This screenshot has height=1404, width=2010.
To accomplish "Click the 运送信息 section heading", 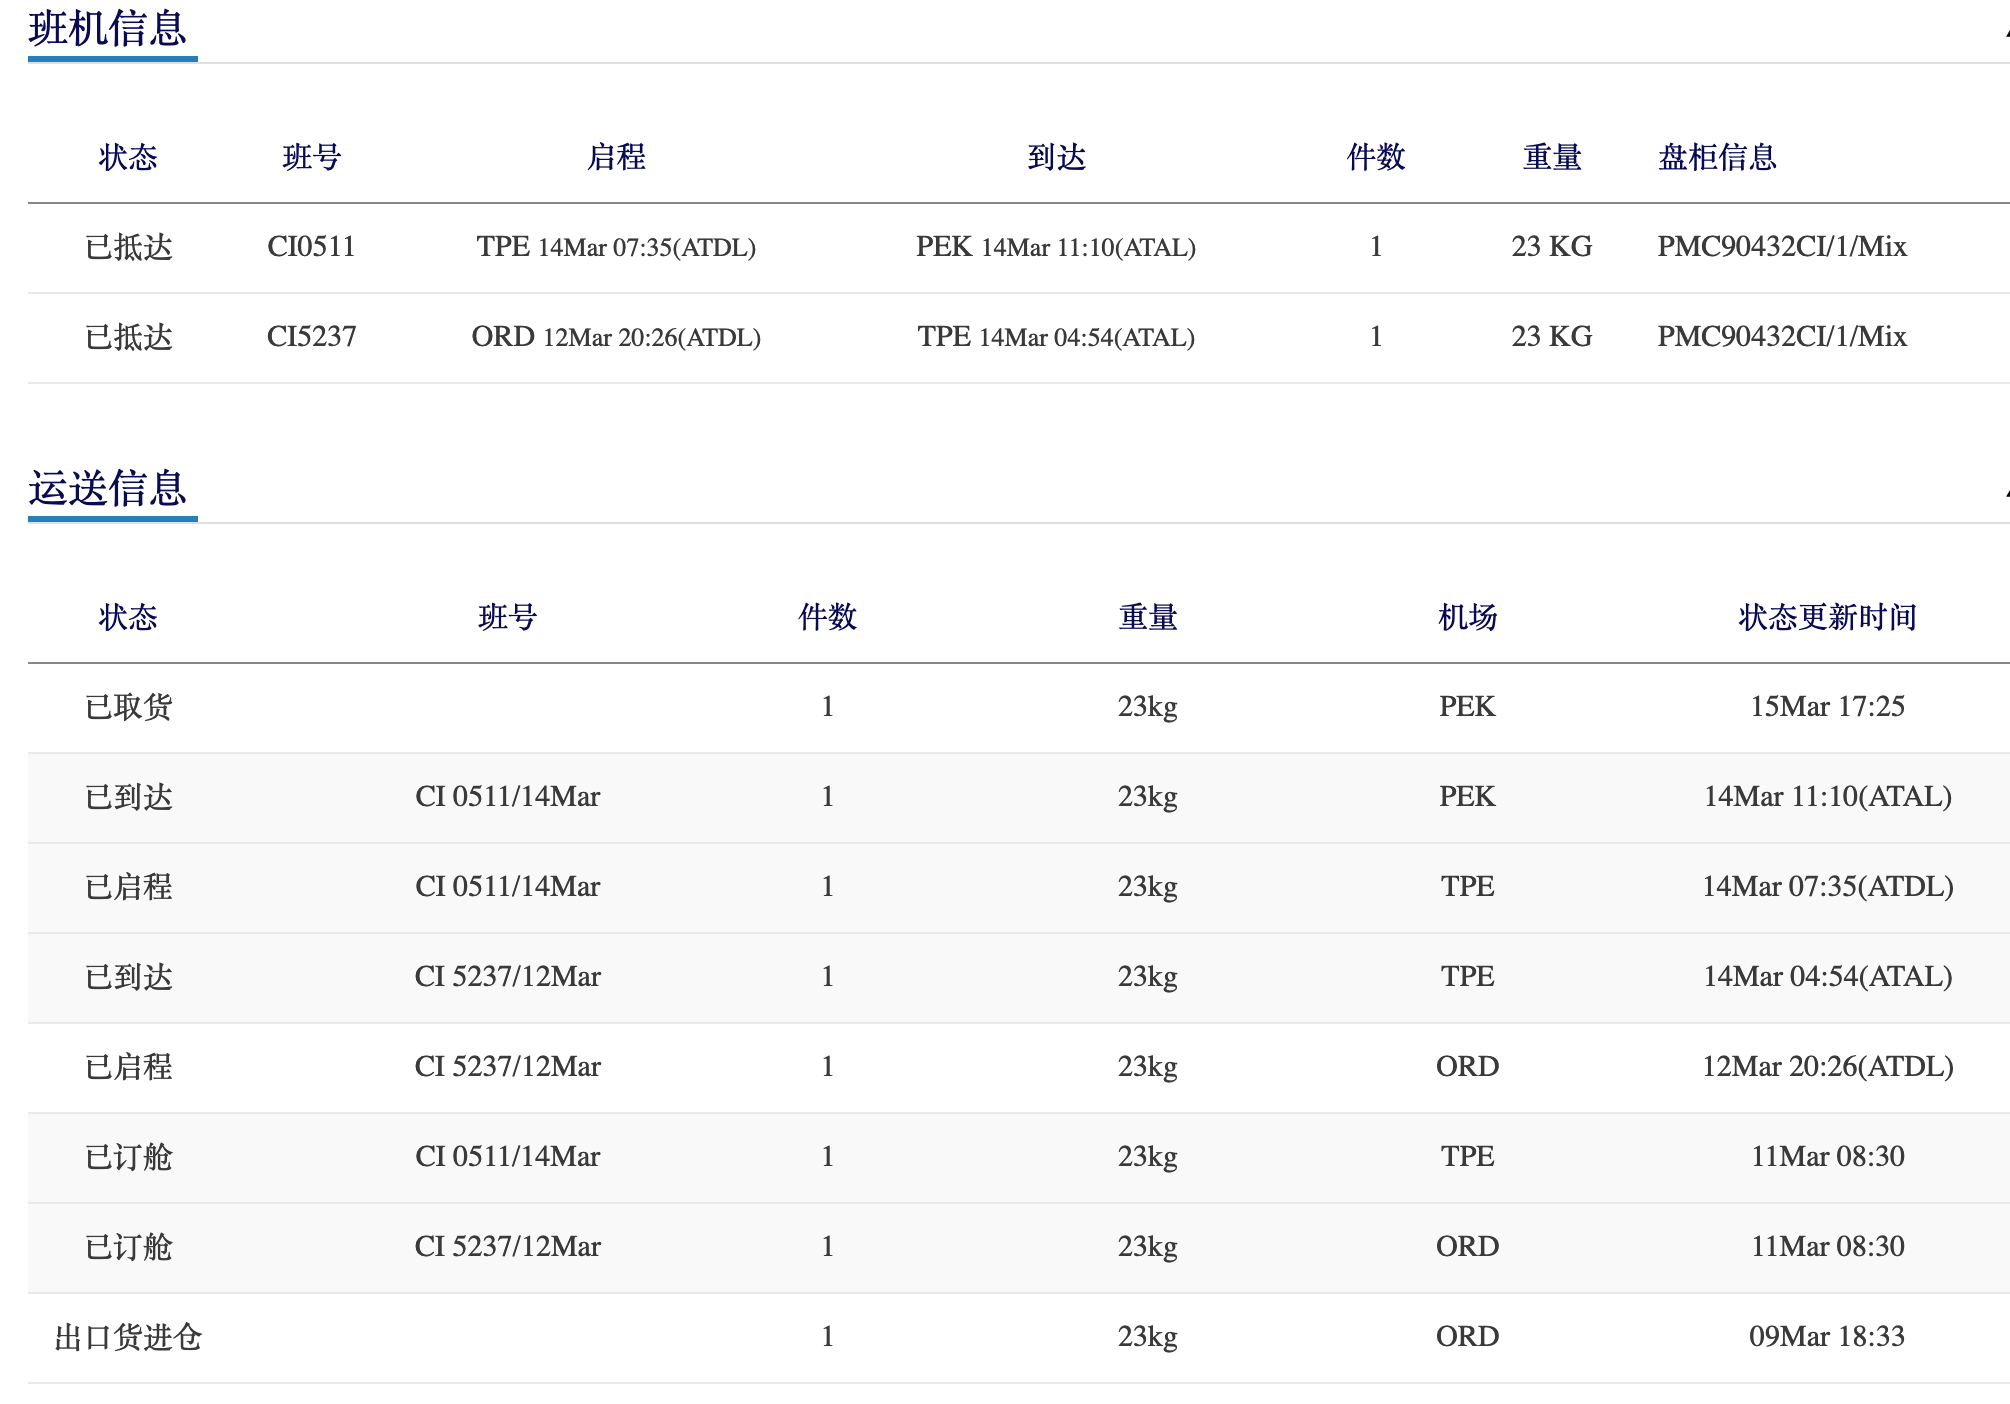I will pos(108,489).
